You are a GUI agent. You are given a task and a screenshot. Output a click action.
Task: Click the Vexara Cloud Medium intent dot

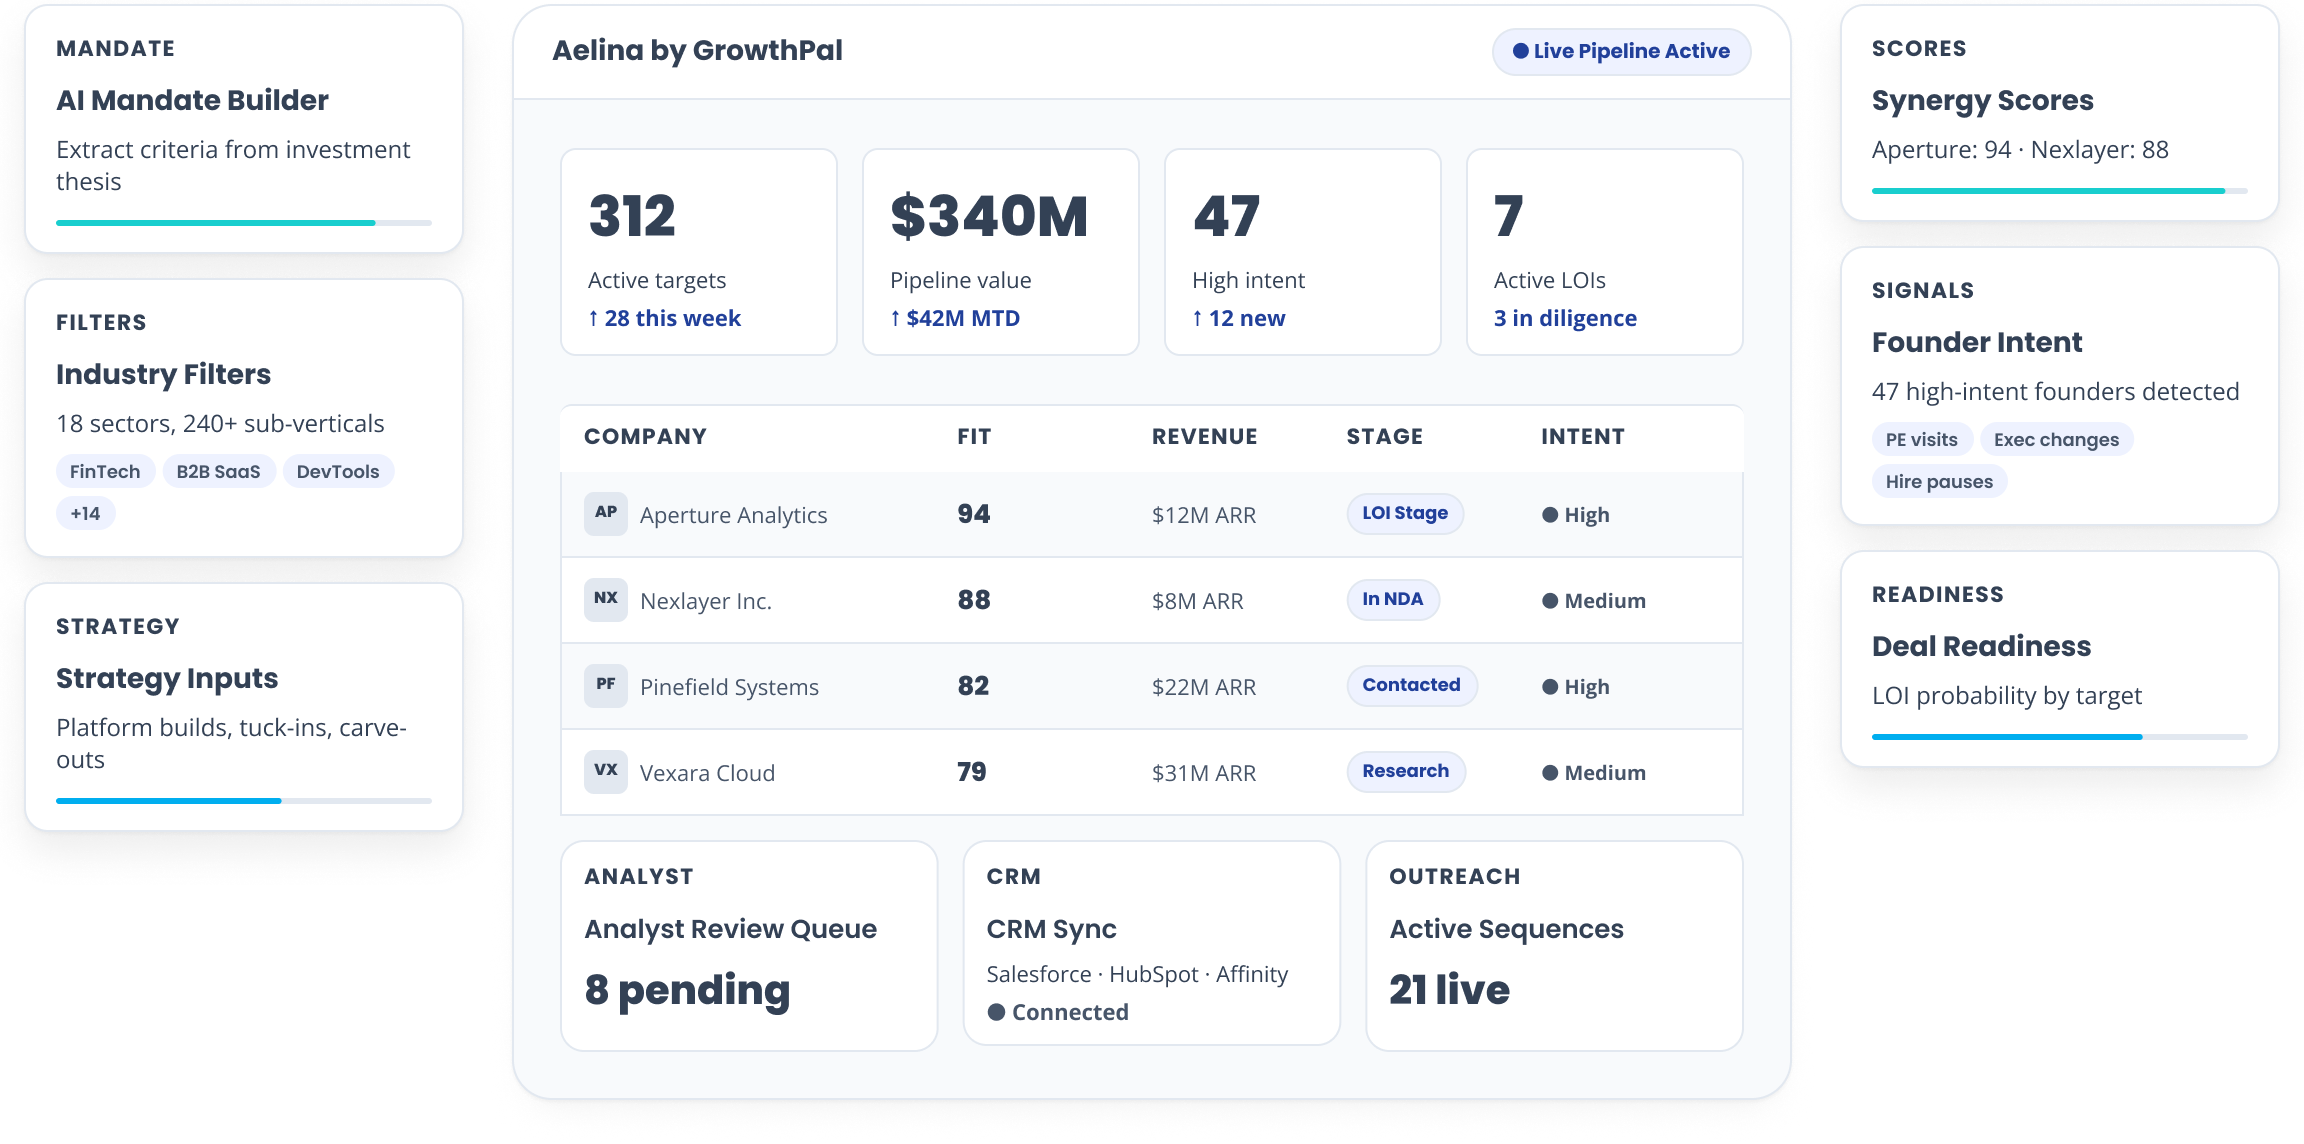1550,773
